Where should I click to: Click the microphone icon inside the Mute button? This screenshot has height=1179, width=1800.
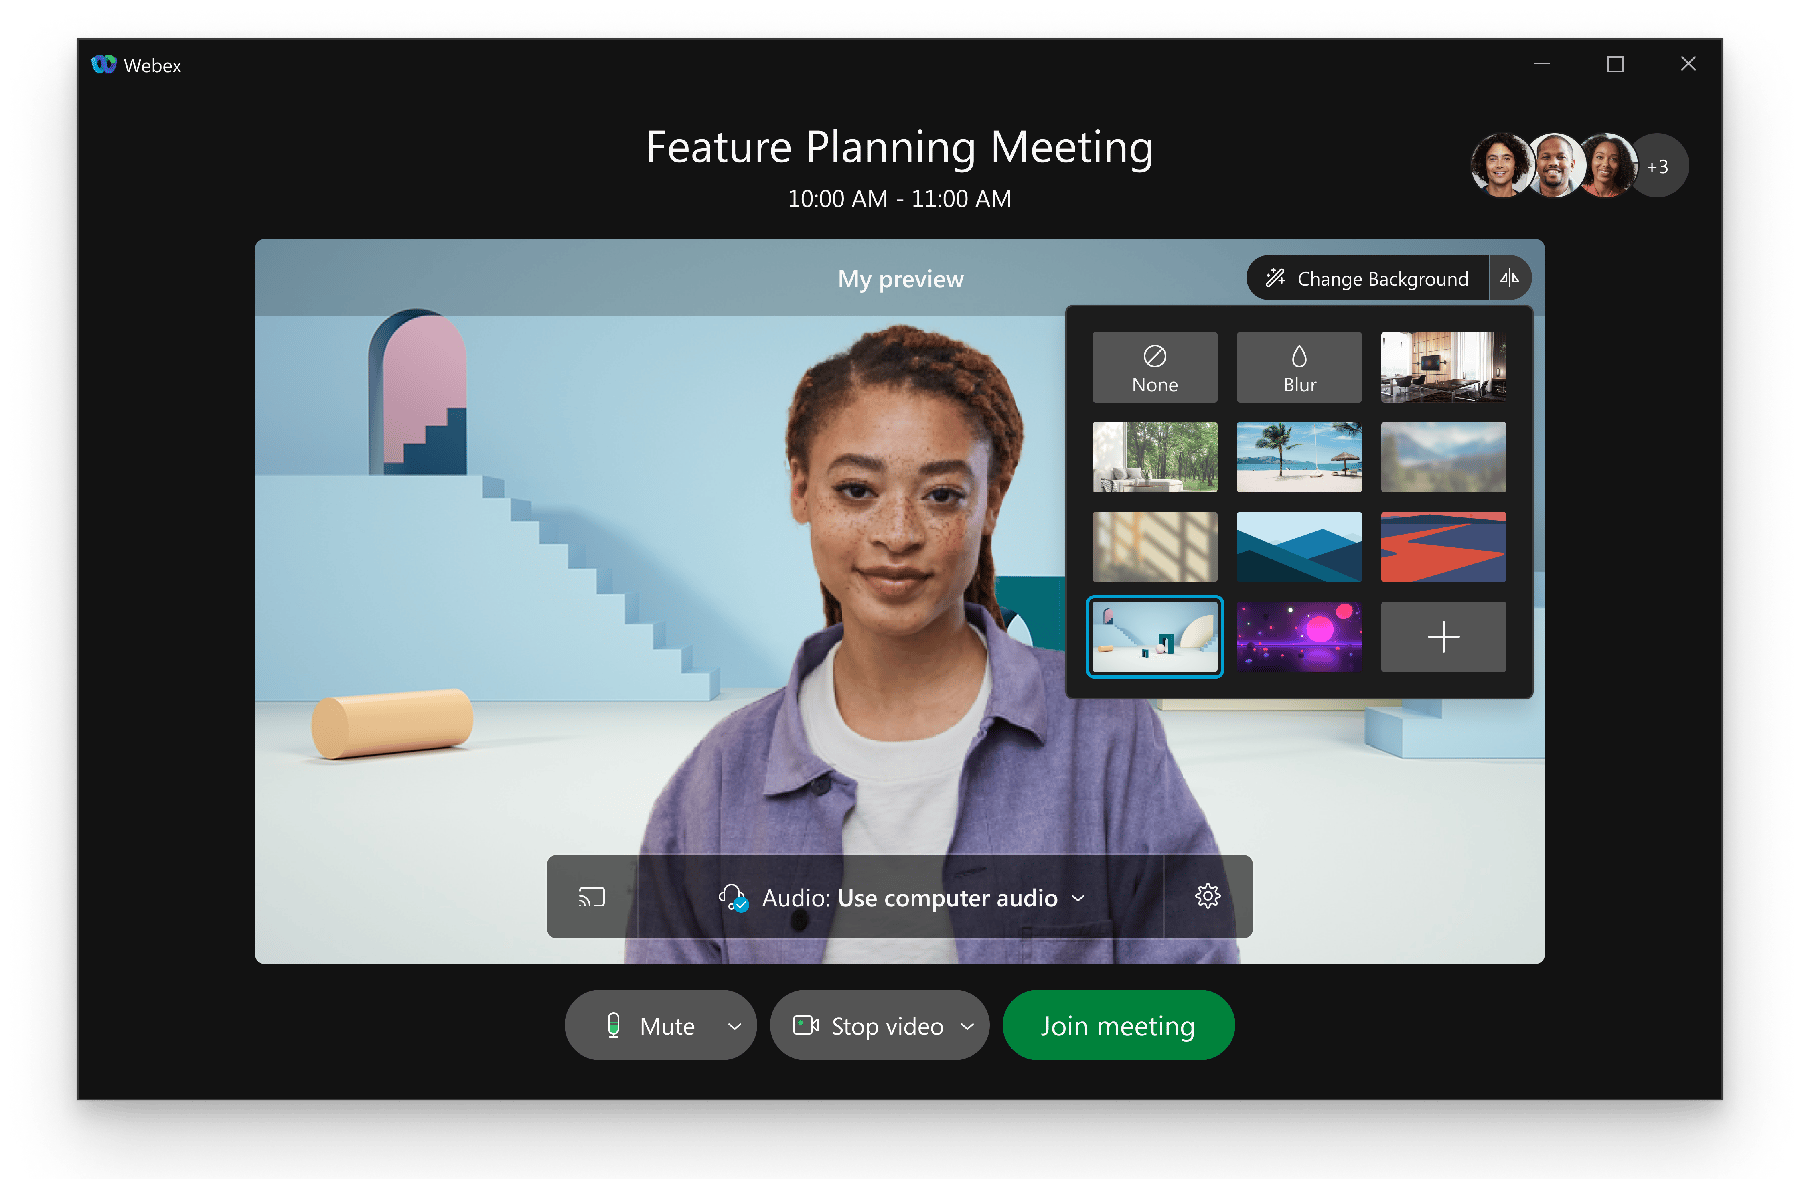(615, 1025)
